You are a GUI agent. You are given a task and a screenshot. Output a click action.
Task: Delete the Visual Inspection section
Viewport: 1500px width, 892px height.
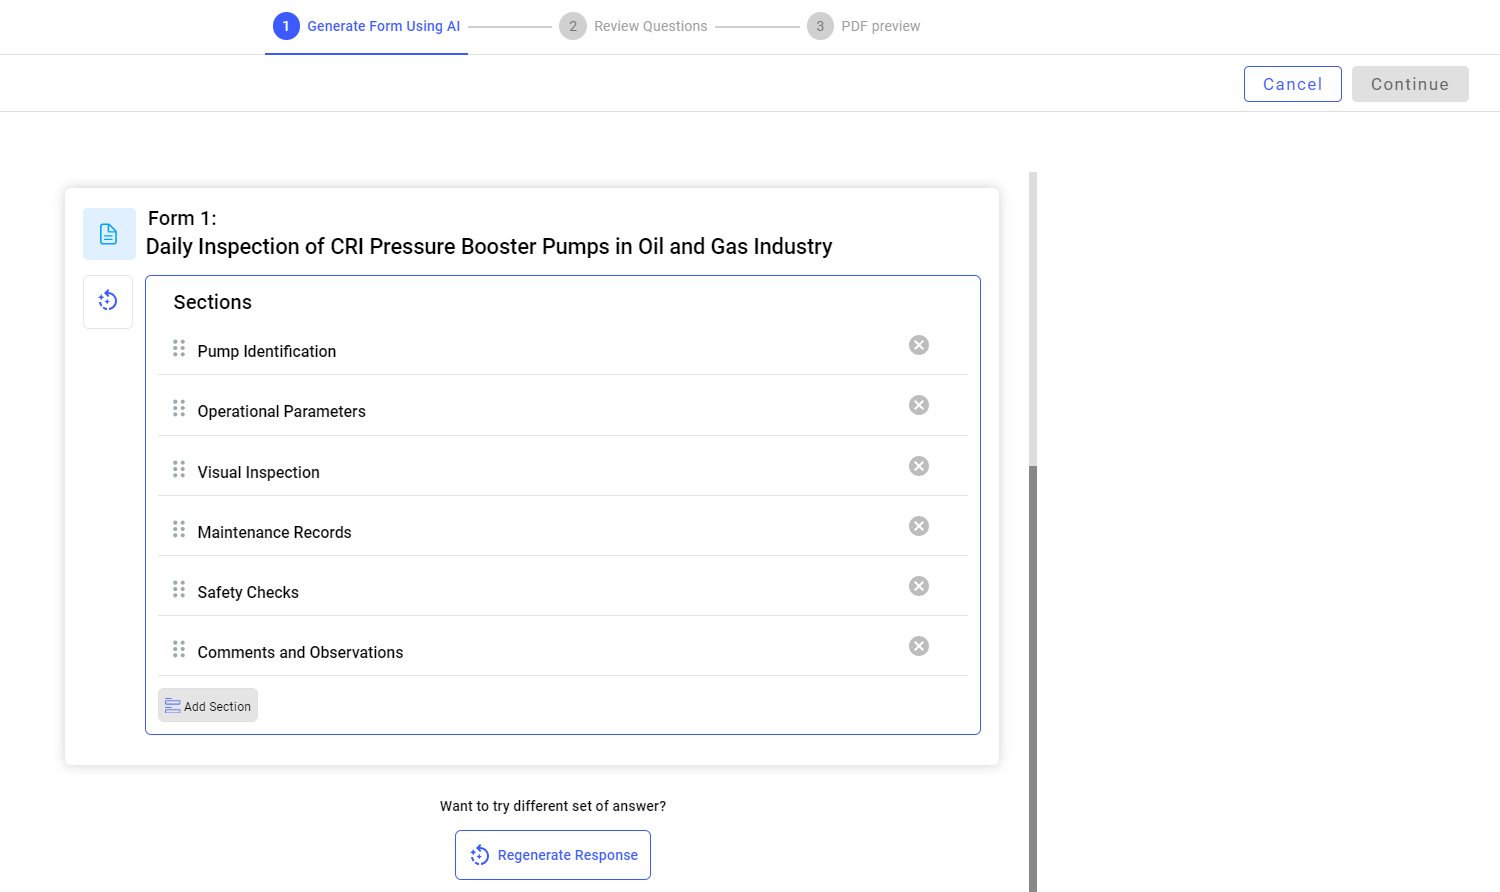point(919,466)
